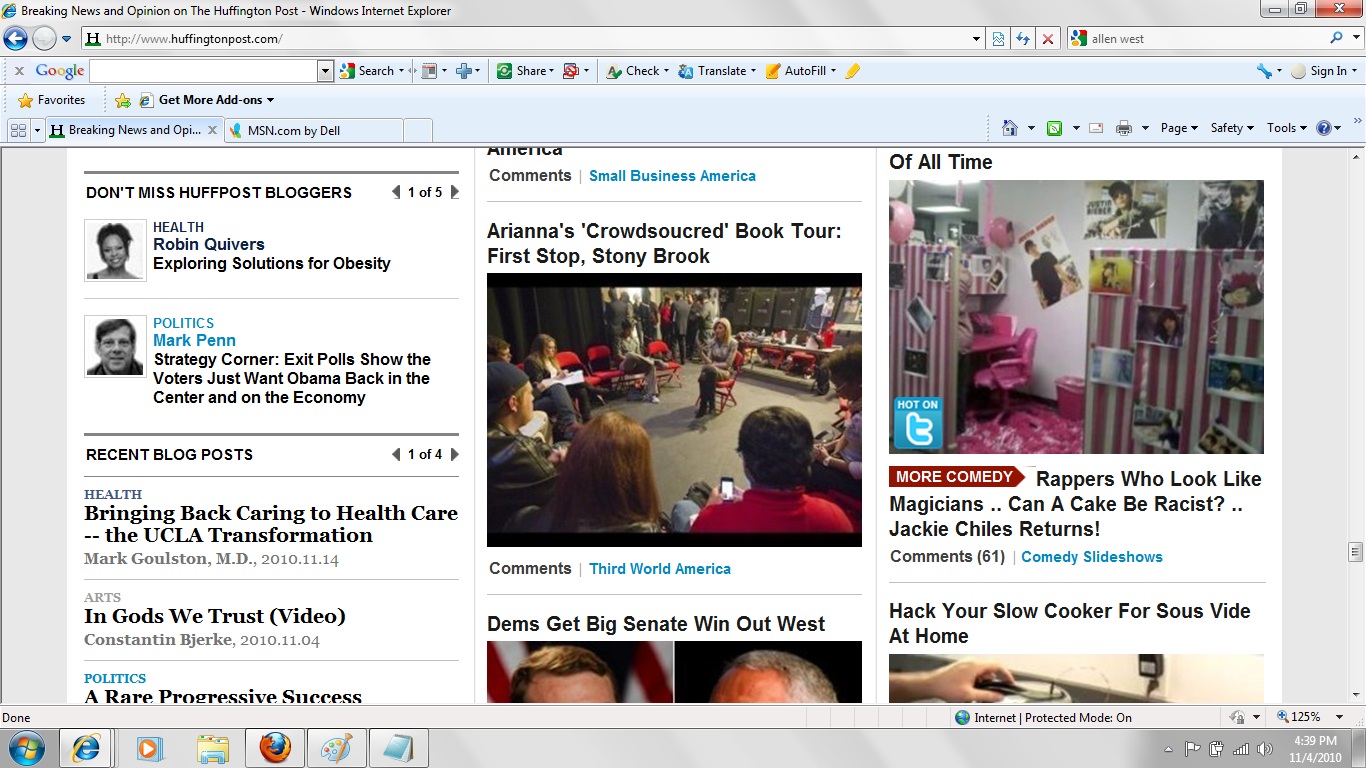Click the green Feeds icon
Viewport: 1366px width, 768px height.
click(x=1054, y=128)
